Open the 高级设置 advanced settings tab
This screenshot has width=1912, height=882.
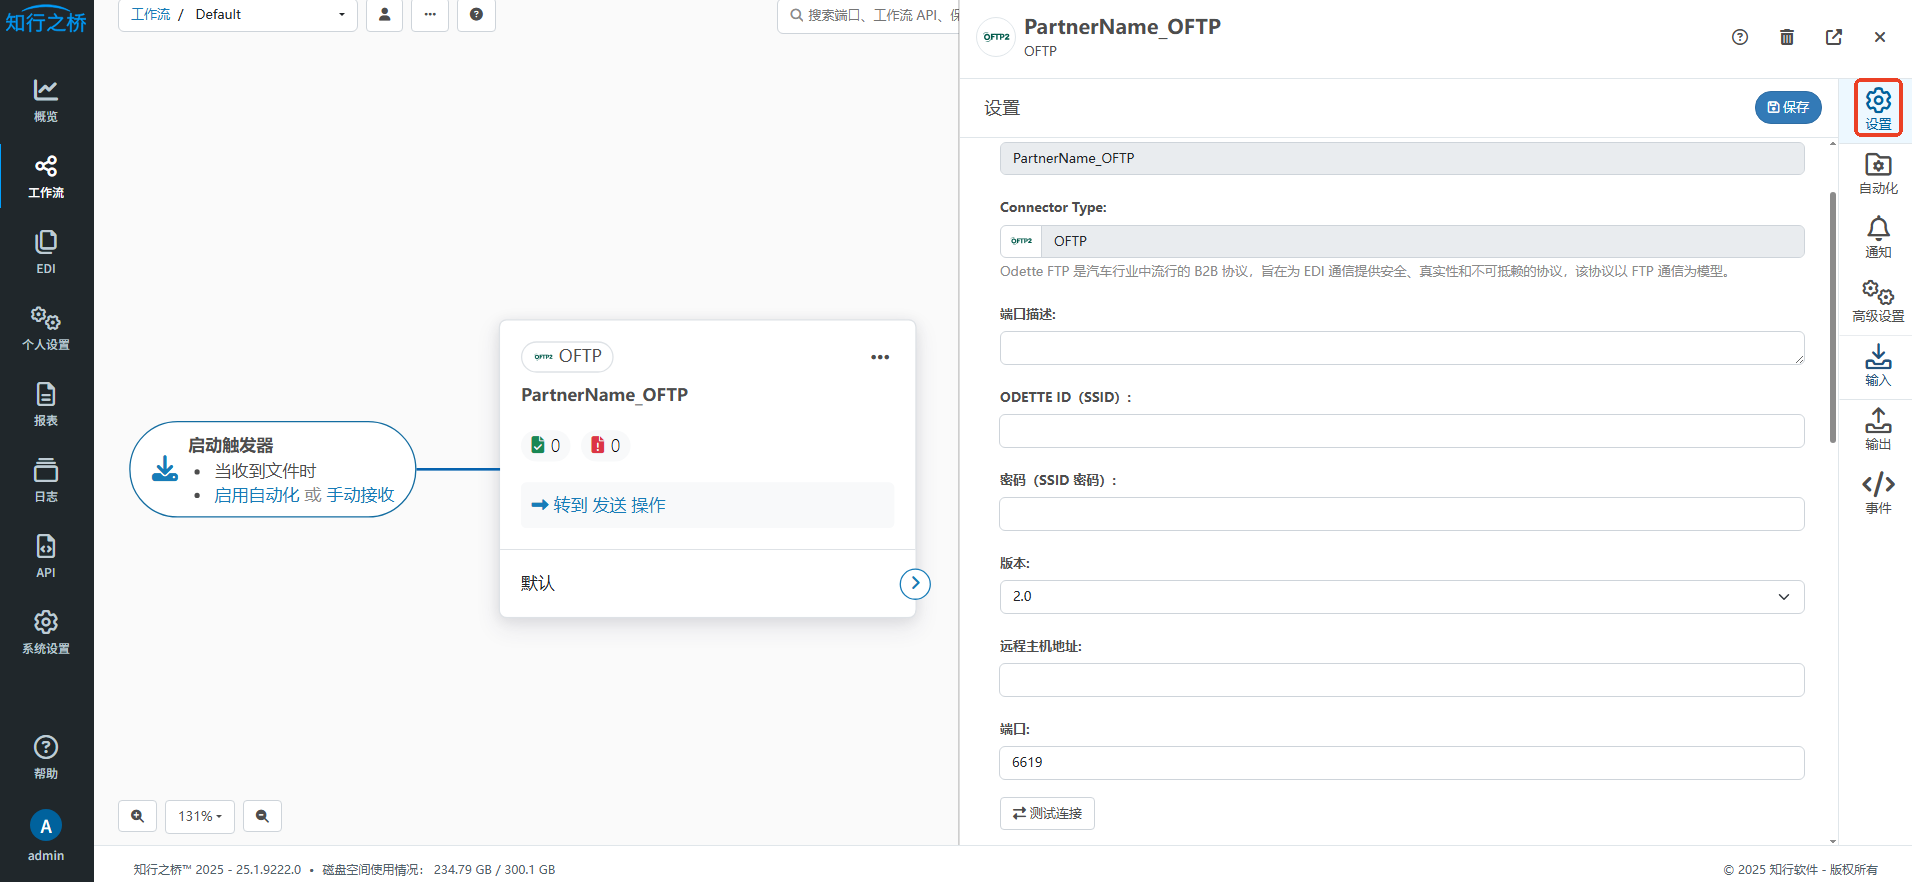click(x=1877, y=301)
